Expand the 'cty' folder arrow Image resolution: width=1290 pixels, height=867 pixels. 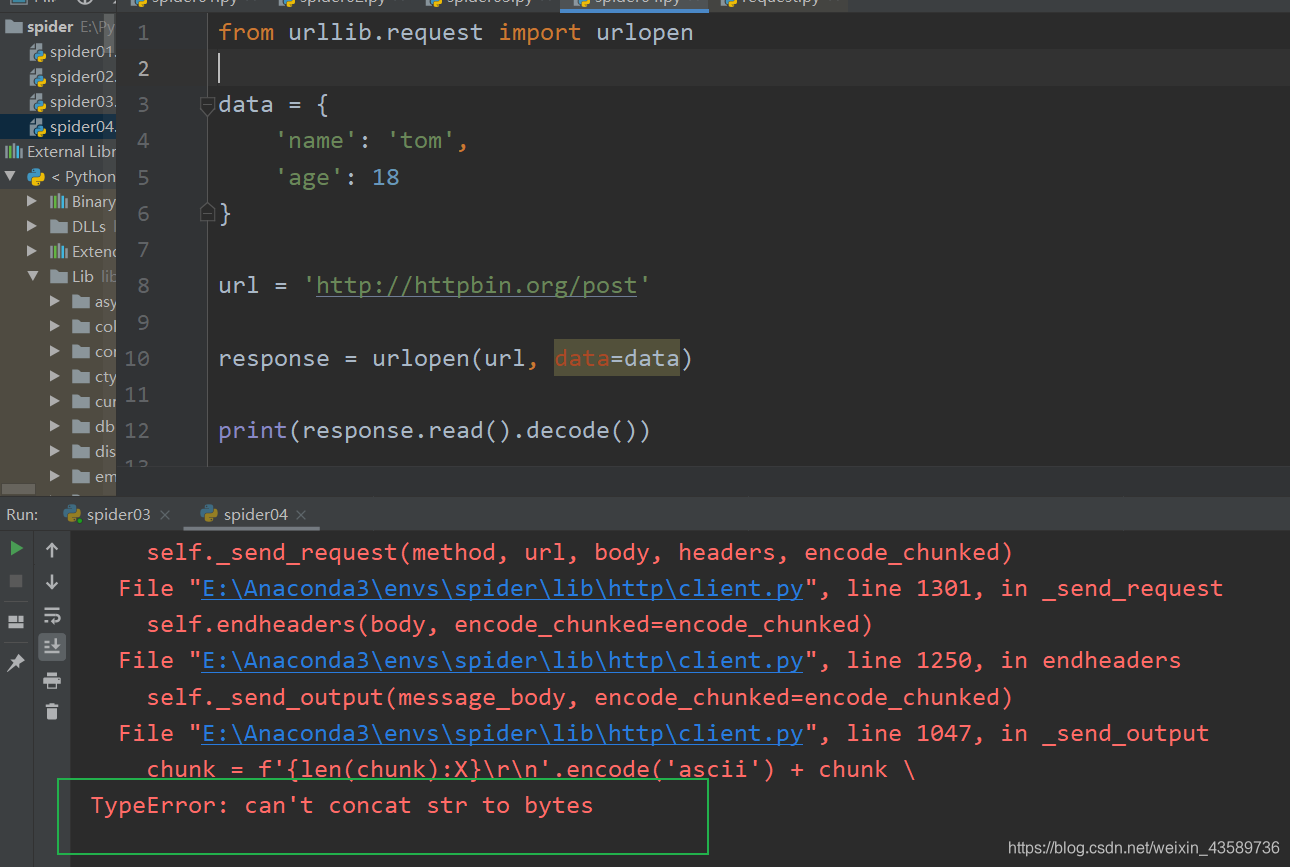[56, 377]
